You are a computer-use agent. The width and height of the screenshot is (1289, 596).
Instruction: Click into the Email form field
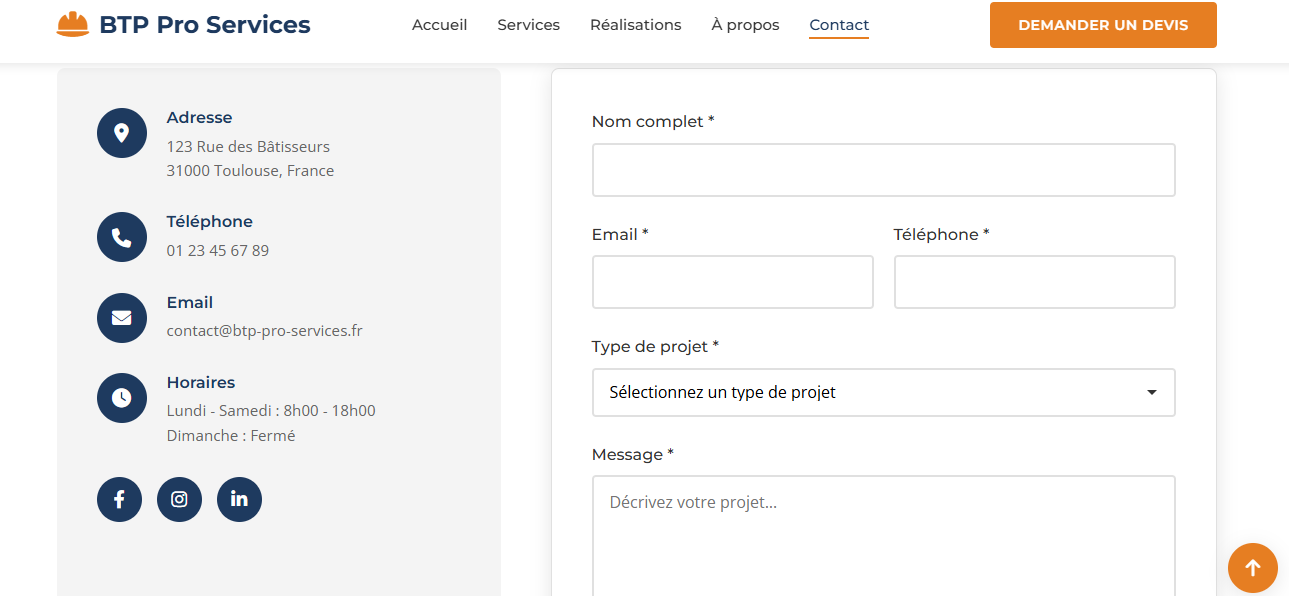pos(732,282)
